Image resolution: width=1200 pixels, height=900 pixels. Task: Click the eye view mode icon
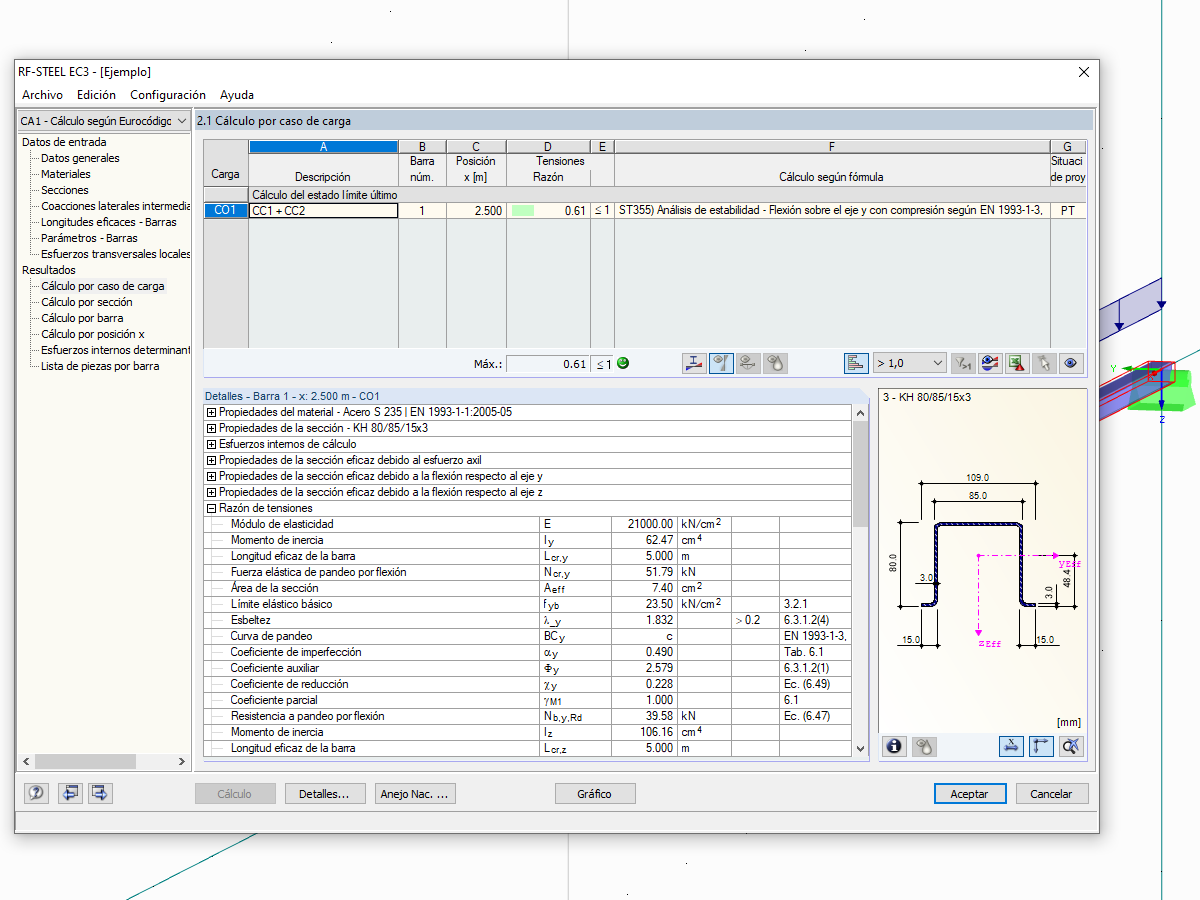[1071, 364]
